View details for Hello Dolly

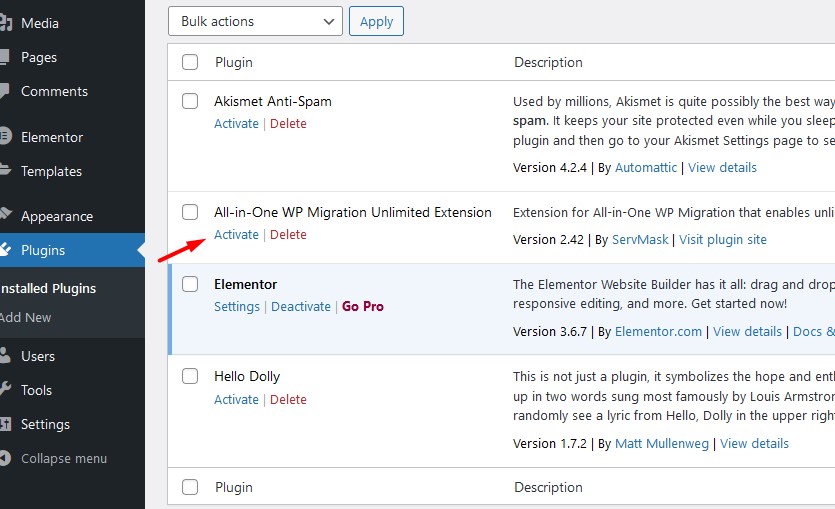pyautogui.click(x=754, y=444)
